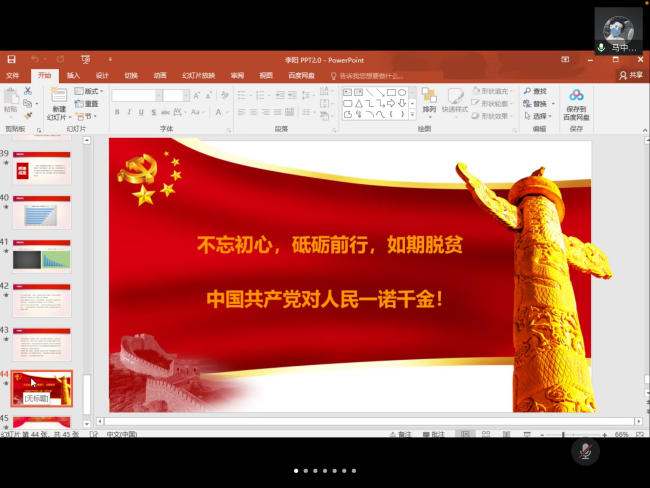Select slide 41 thumbnail in the panel
This screenshot has height=488, width=650.
(42, 257)
